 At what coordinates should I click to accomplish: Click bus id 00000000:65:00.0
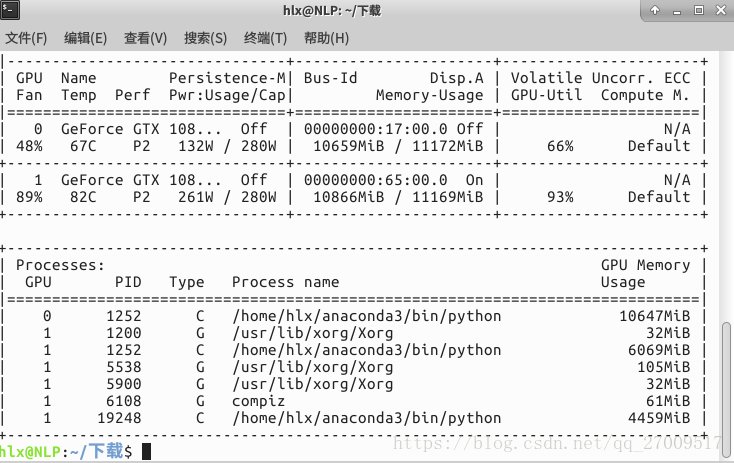[375, 180]
